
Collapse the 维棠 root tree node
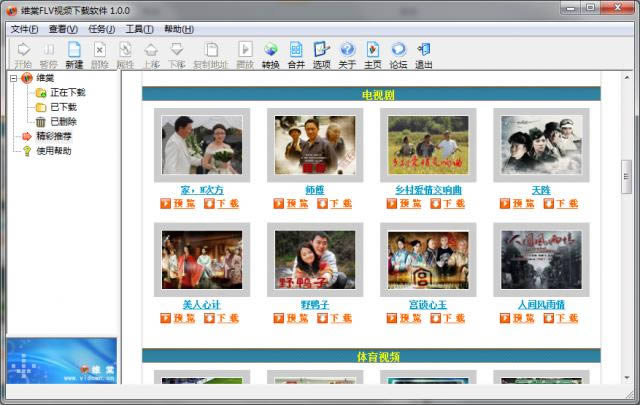[13, 78]
